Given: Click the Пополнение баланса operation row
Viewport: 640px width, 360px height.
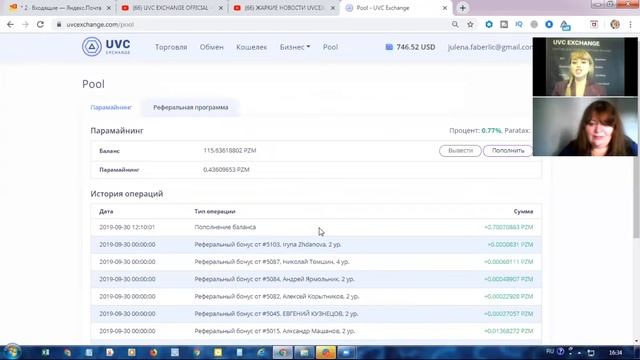Looking at the screenshot, I should pyautogui.click(x=316, y=227).
